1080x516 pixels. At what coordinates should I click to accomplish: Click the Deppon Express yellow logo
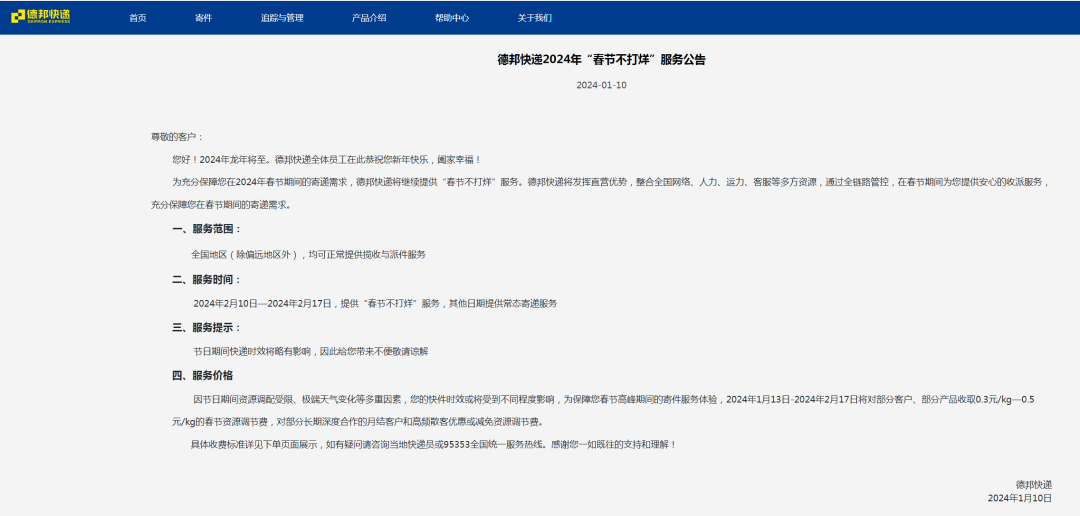pos(41,16)
